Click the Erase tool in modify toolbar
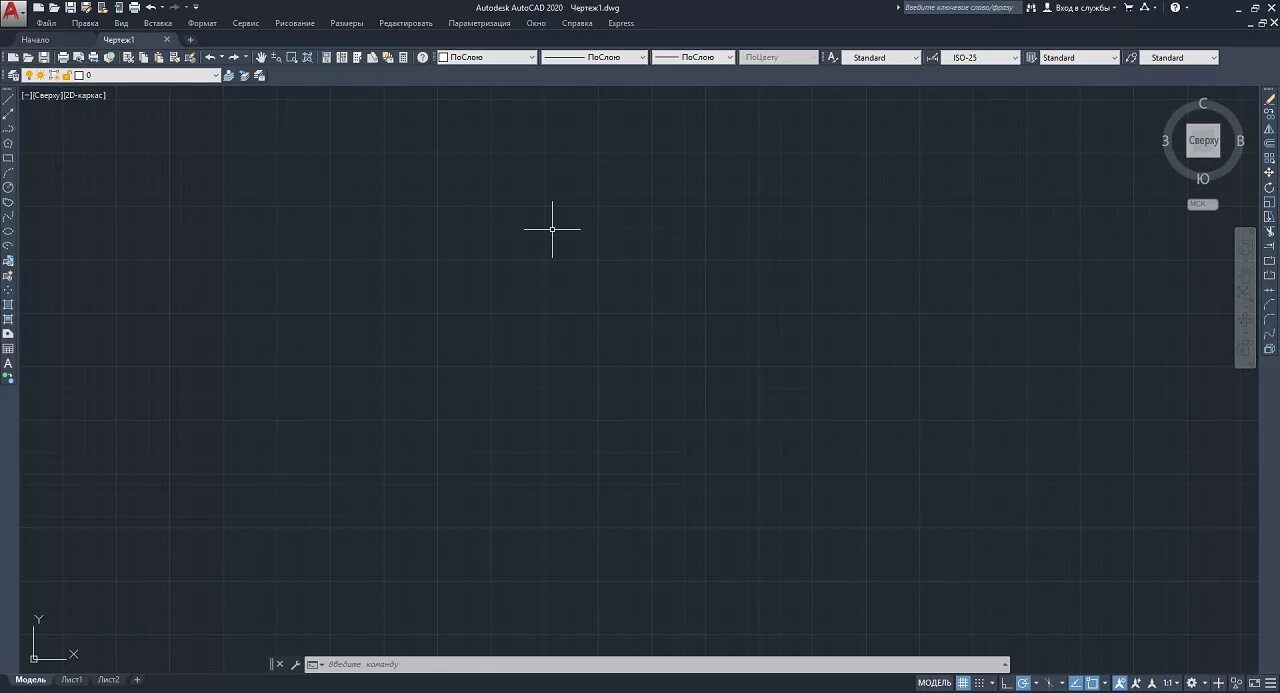The height and width of the screenshot is (693, 1280). [1269, 98]
